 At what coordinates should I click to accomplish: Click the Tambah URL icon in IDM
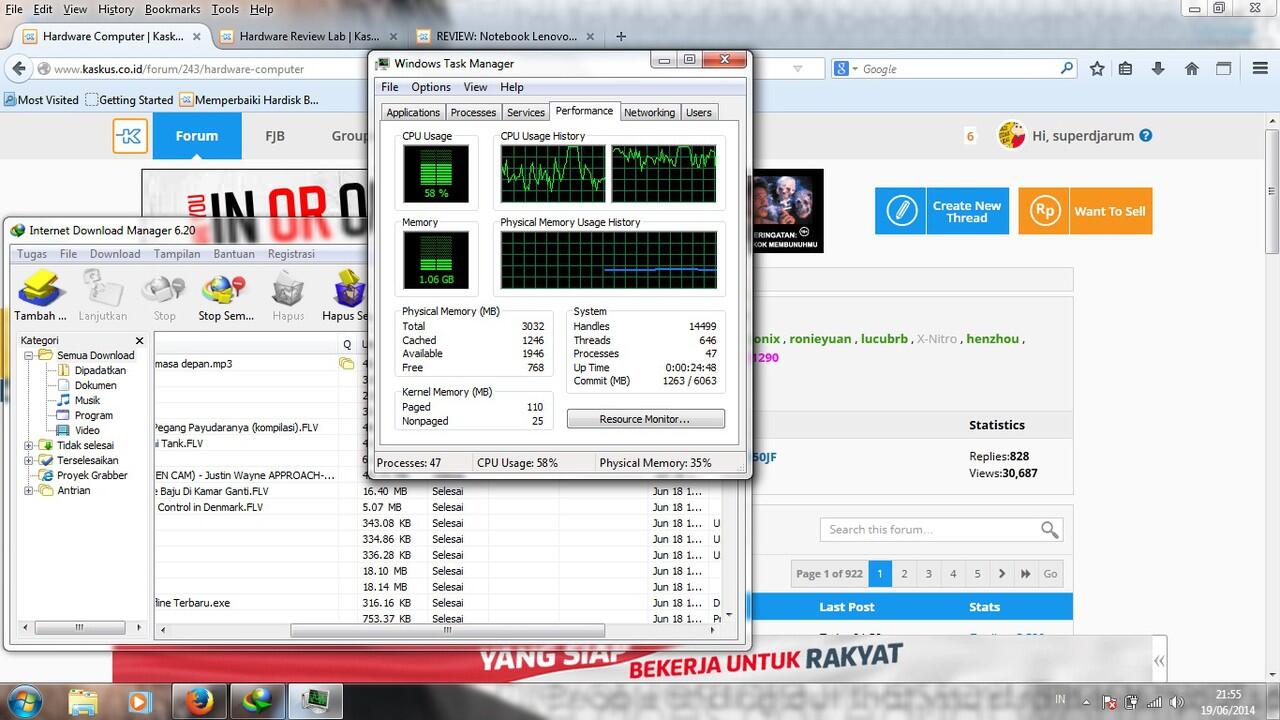(41, 290)
